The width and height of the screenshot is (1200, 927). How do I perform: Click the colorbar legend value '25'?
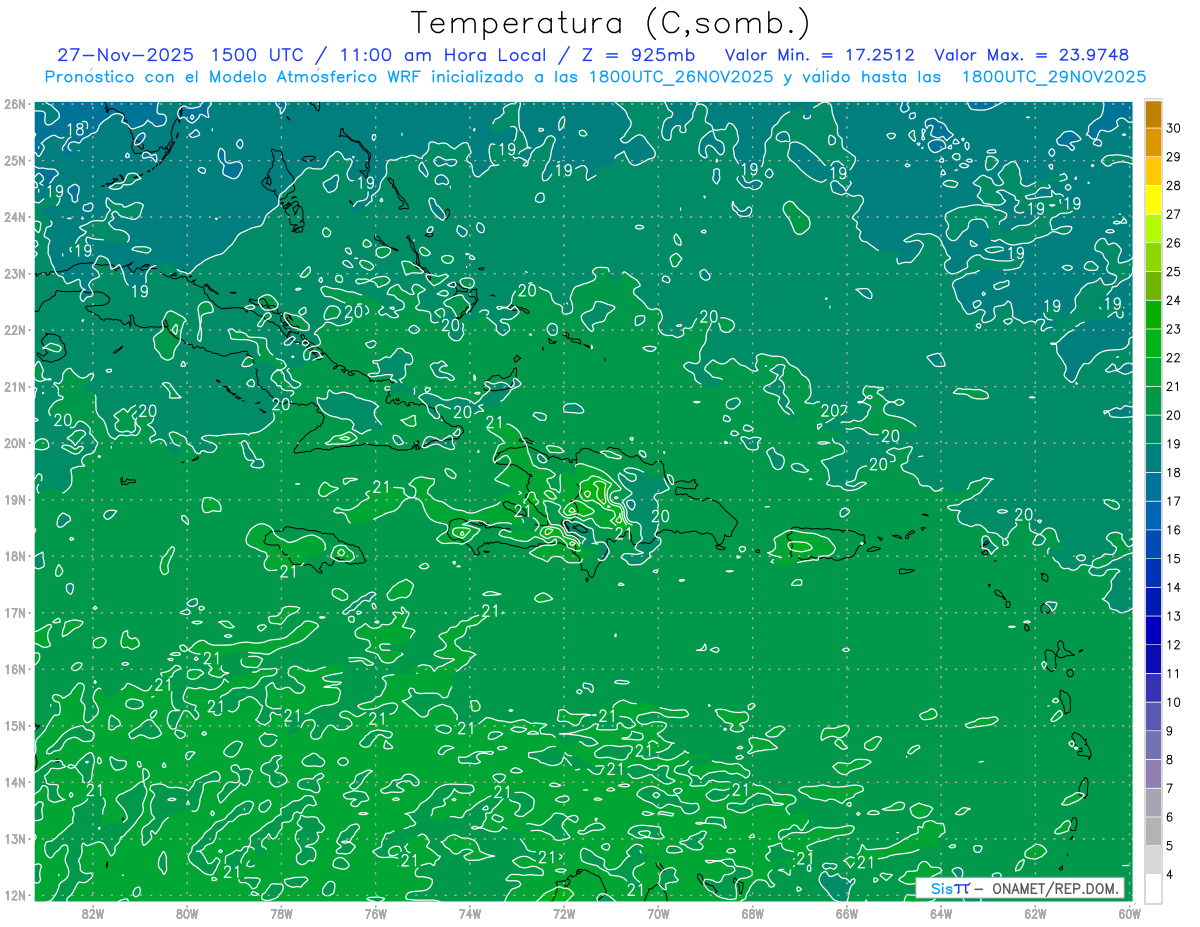(1174, 272)
